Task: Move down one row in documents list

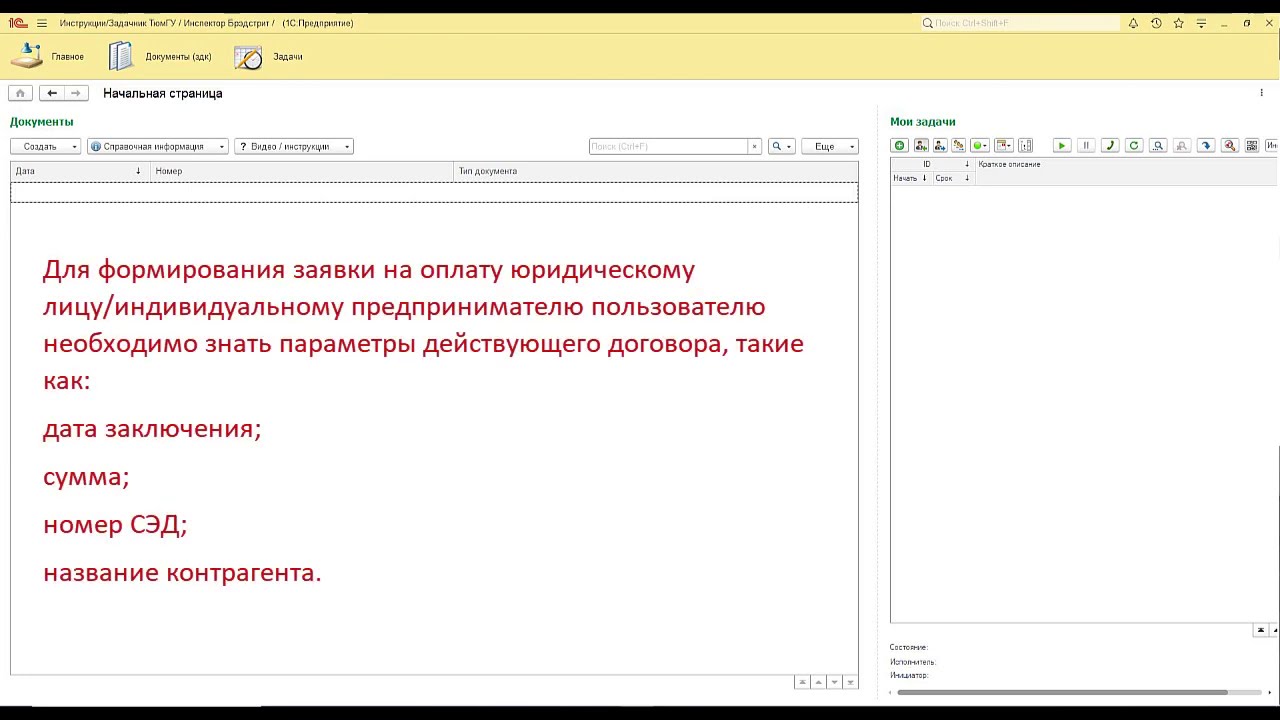Action: (834, 682)
